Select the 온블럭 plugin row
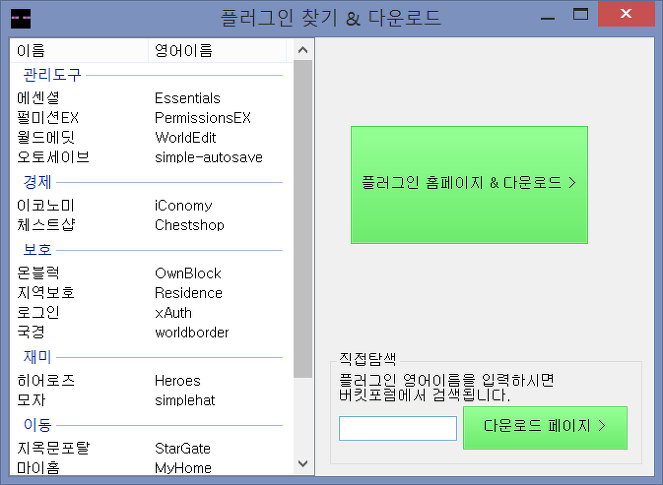 click(151, 273)
